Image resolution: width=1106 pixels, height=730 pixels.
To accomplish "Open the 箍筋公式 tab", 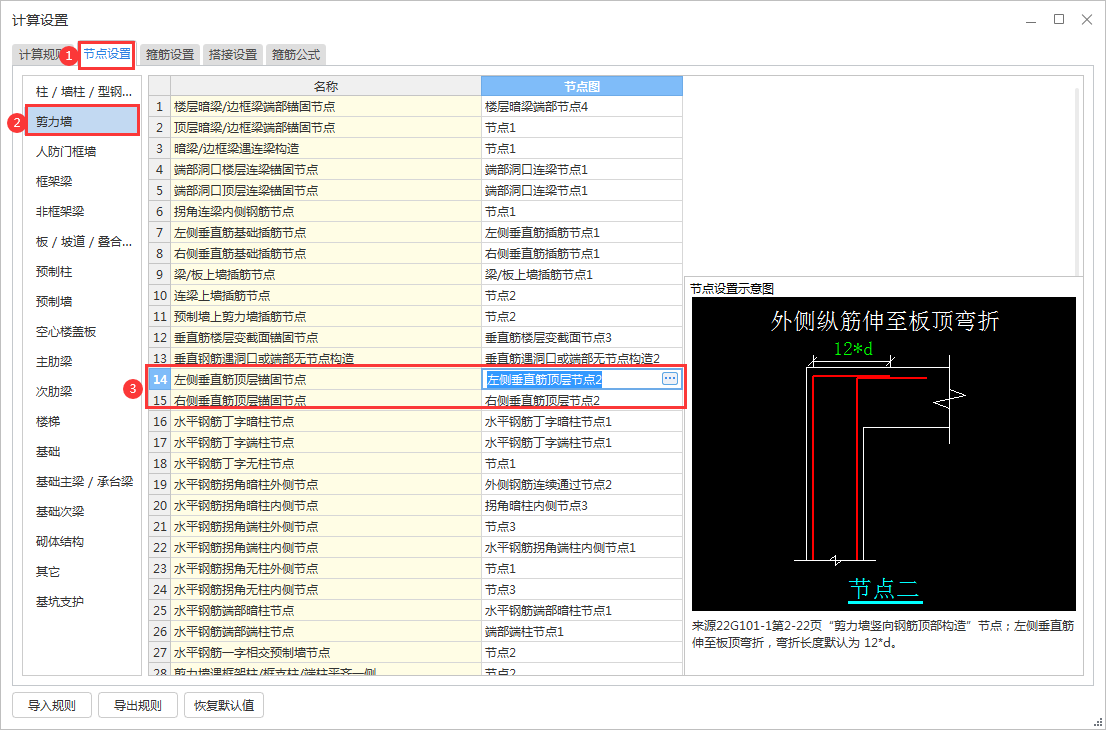I will (296, 54).
